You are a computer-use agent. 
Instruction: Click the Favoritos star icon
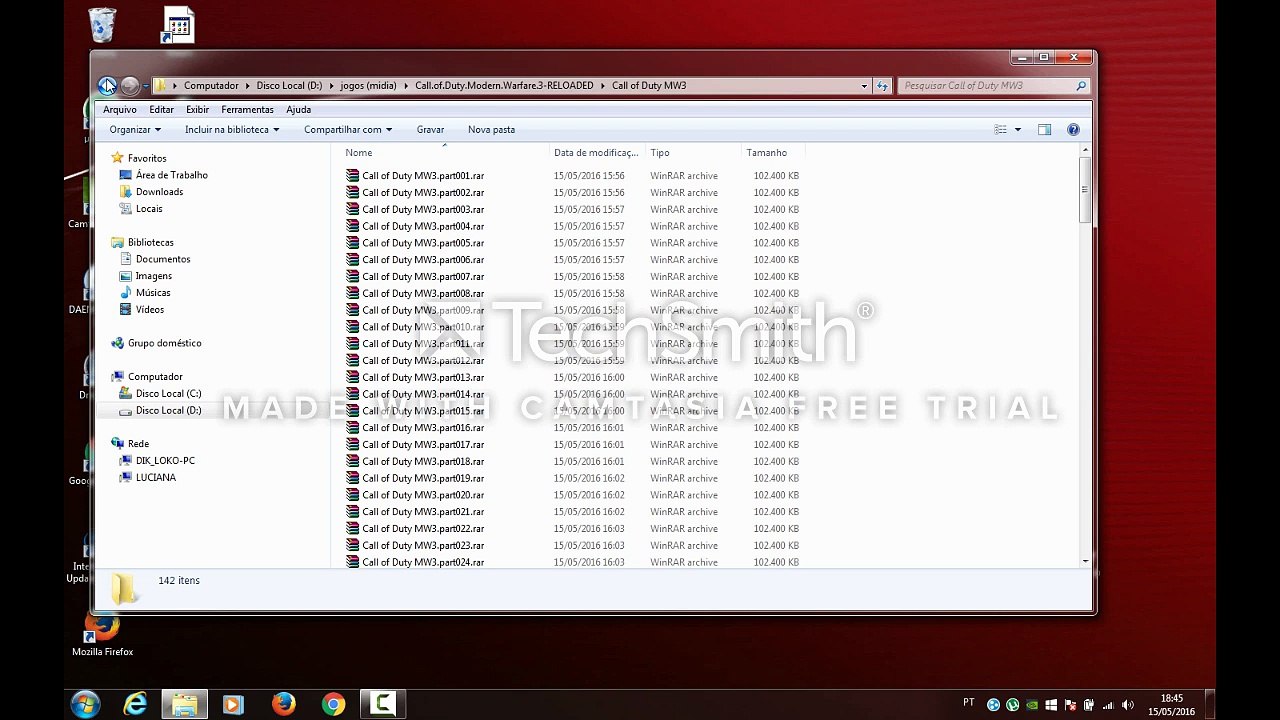(117, 158)
